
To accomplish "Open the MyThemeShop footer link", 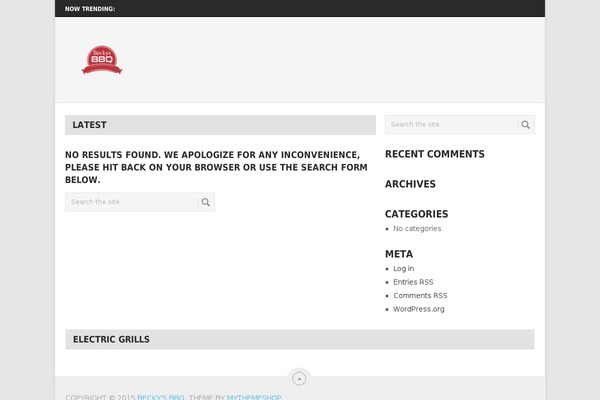I will click(254, 397).
